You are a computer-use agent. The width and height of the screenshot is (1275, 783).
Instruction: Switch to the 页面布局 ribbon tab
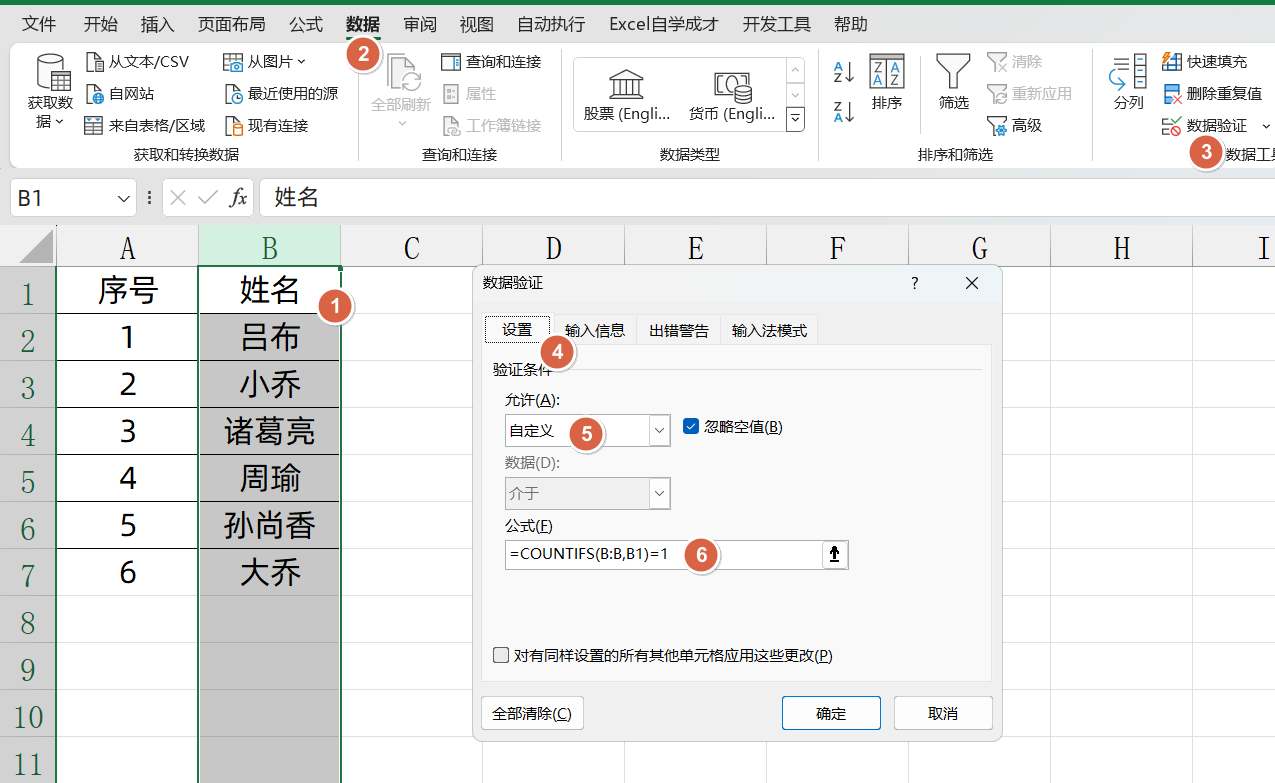pos(231,24)
